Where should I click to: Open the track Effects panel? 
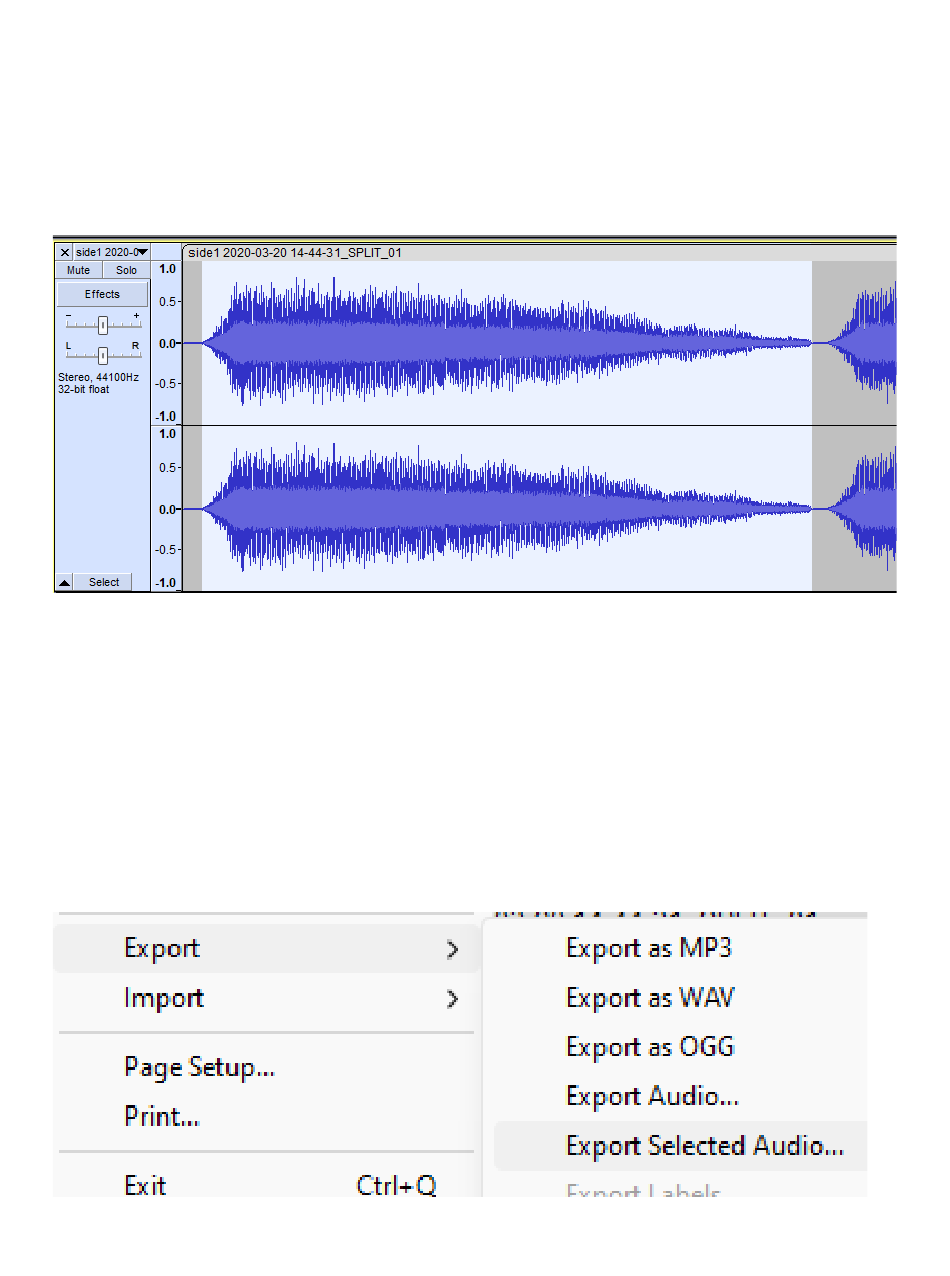(x=102, y=294)
